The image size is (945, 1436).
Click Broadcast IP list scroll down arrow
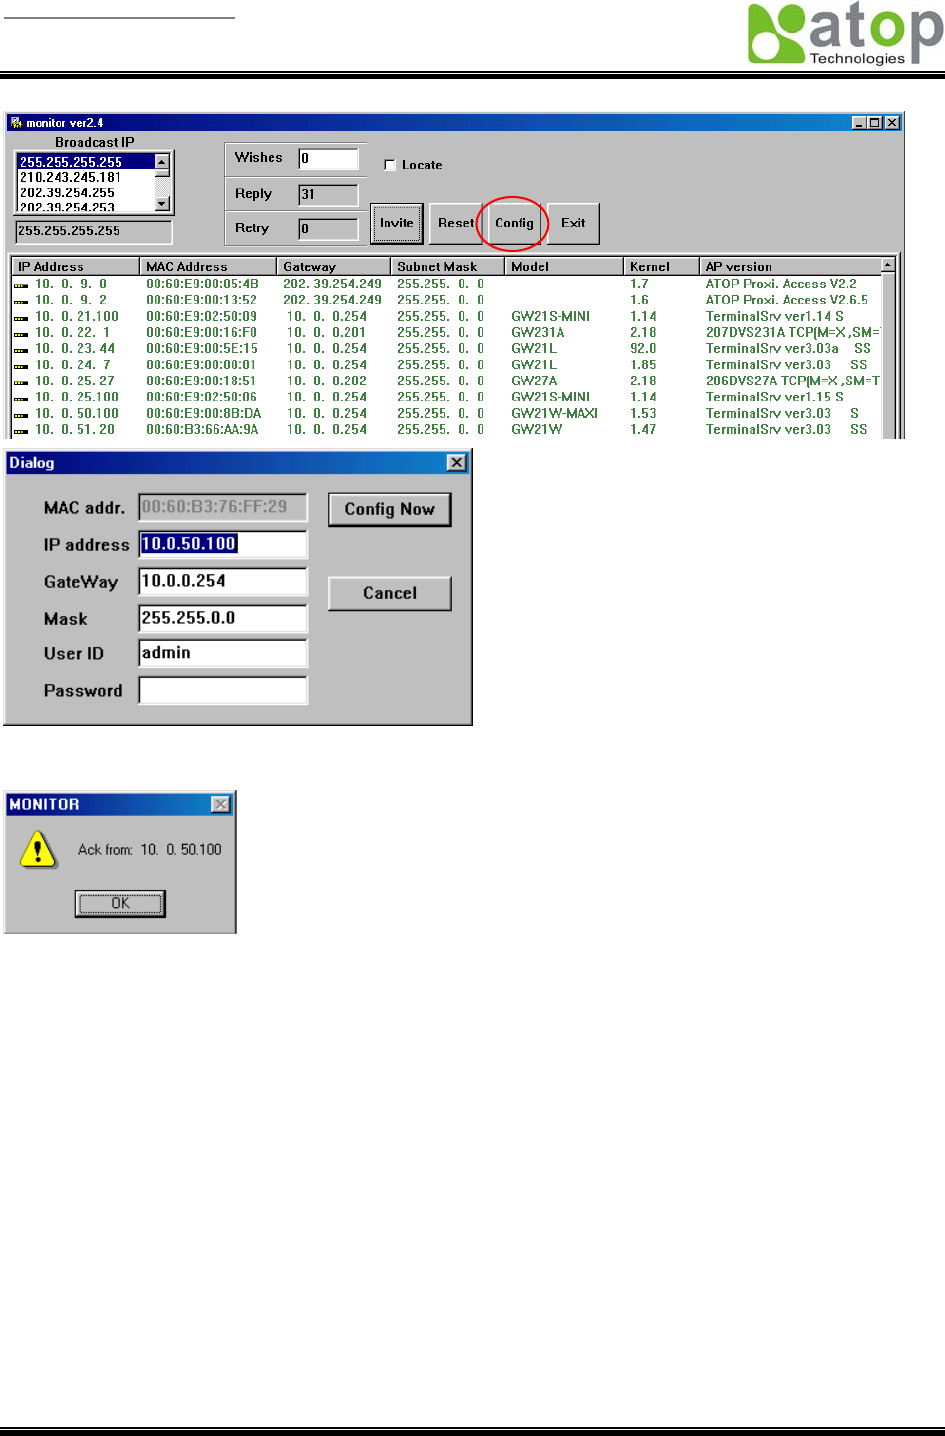pos(162,204)
